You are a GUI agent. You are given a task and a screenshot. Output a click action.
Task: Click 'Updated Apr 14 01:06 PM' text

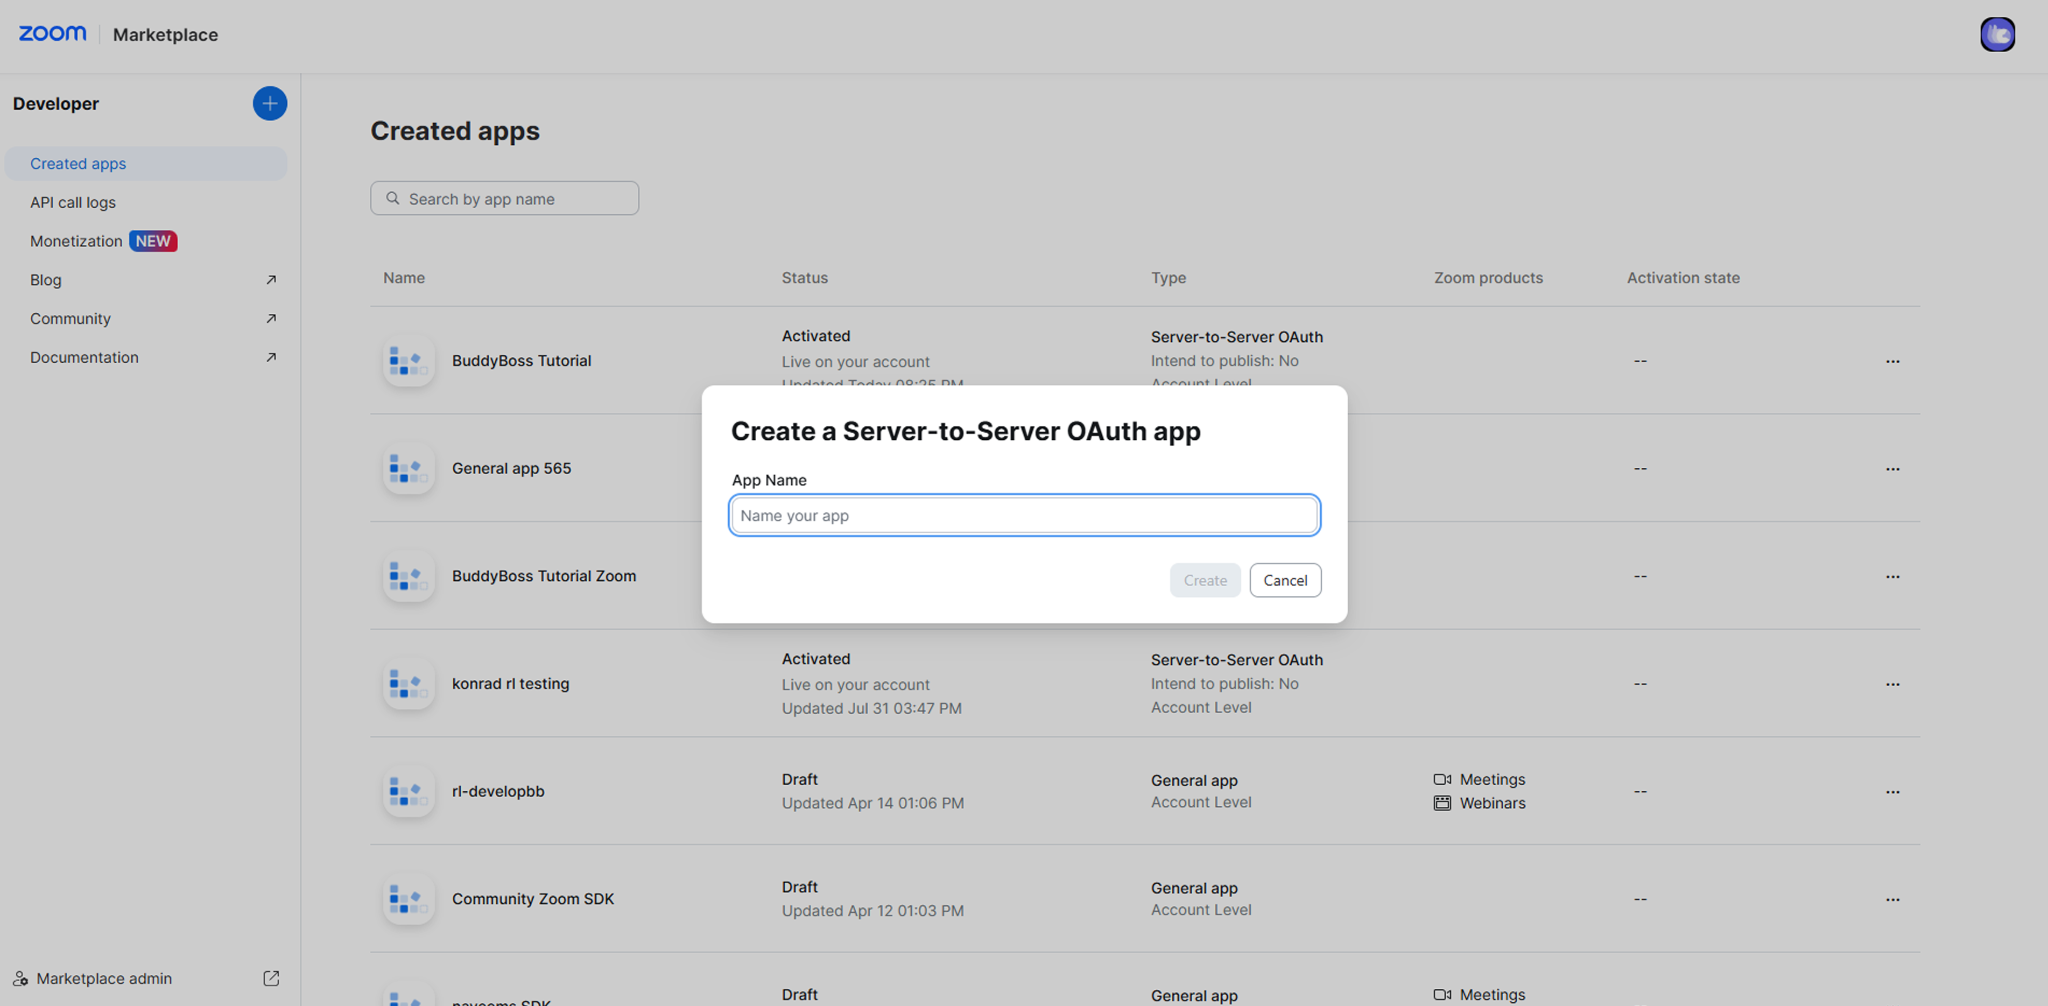pyautogui.click(x=872, y=803)
